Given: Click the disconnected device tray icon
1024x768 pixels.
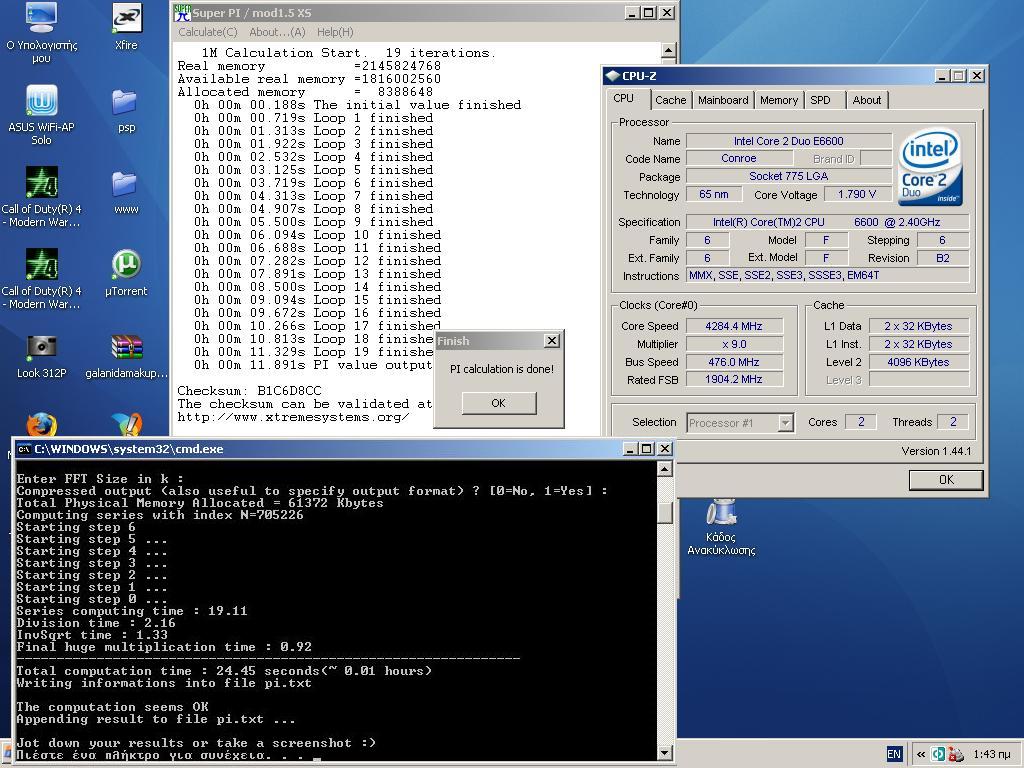Looking at the screenshot, I should [955, 754].
